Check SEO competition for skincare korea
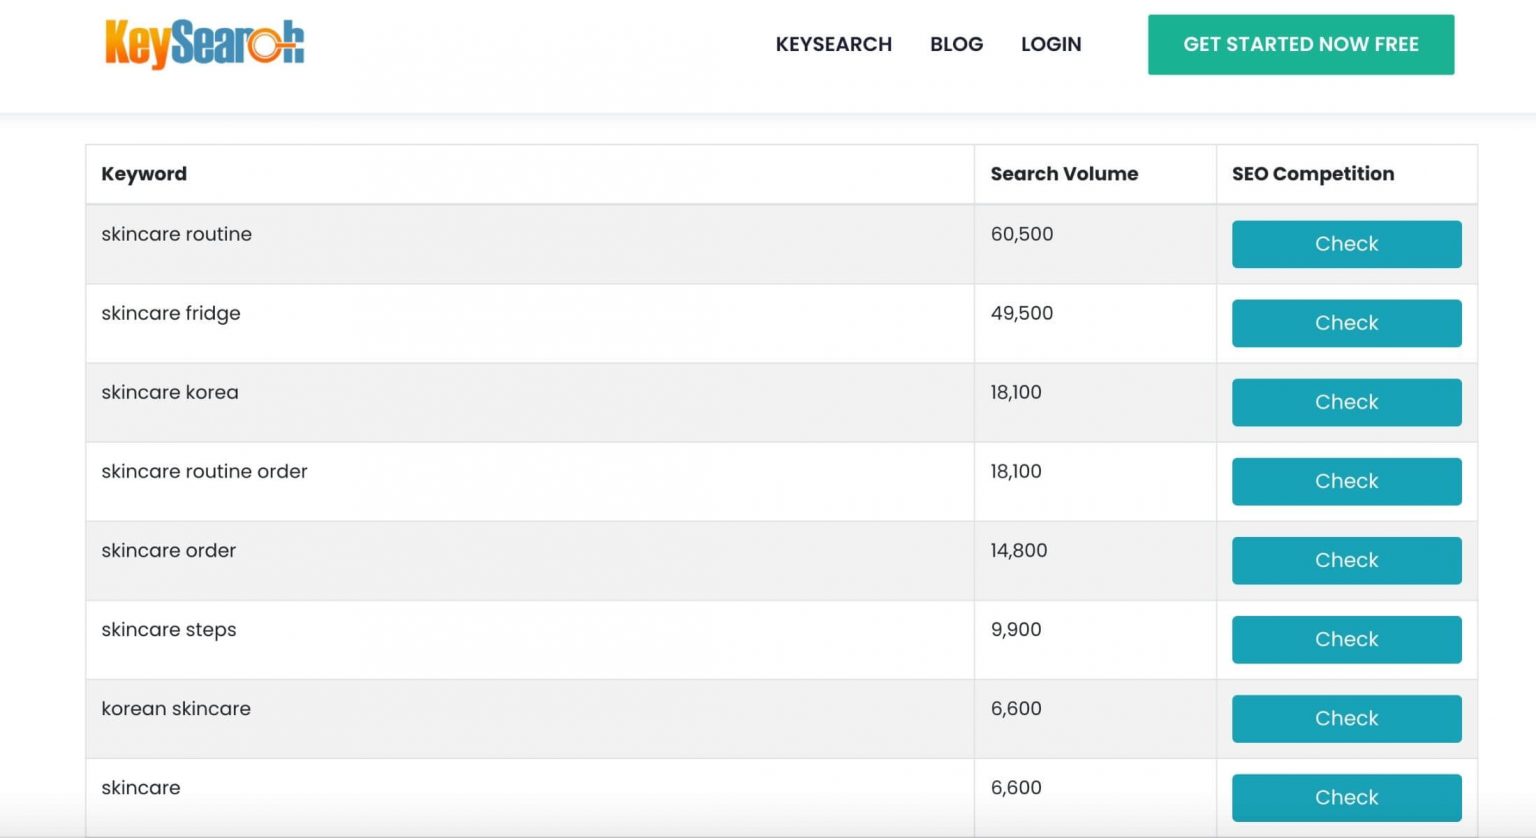 click(1346, 402)
